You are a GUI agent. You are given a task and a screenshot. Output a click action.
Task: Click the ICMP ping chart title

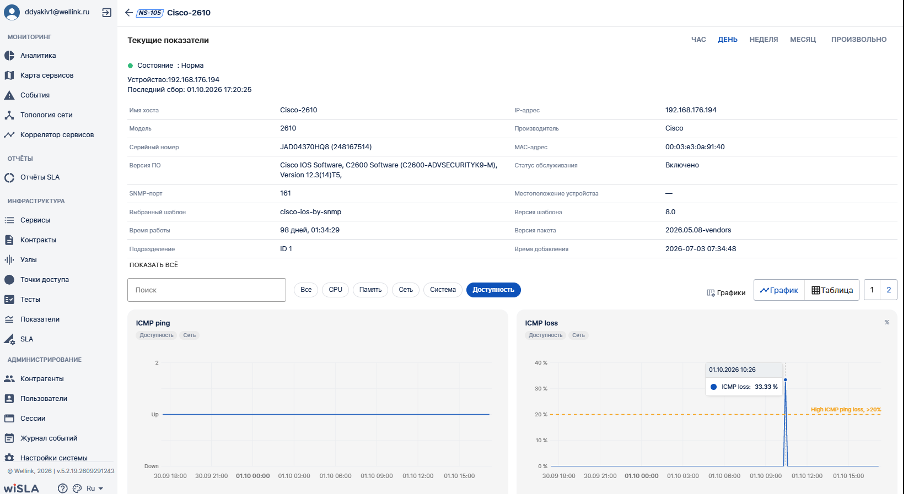pos(153,323)
